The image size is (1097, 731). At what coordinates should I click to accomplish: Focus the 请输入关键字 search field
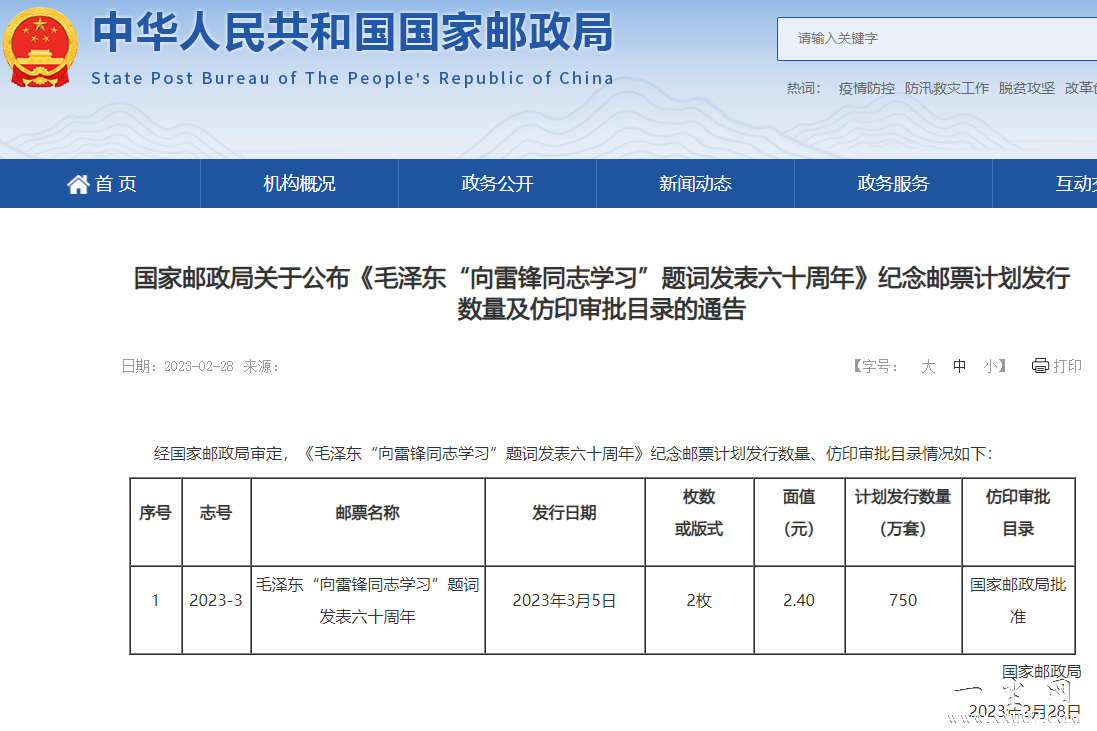pyautogui.click(x=937, y=39)
